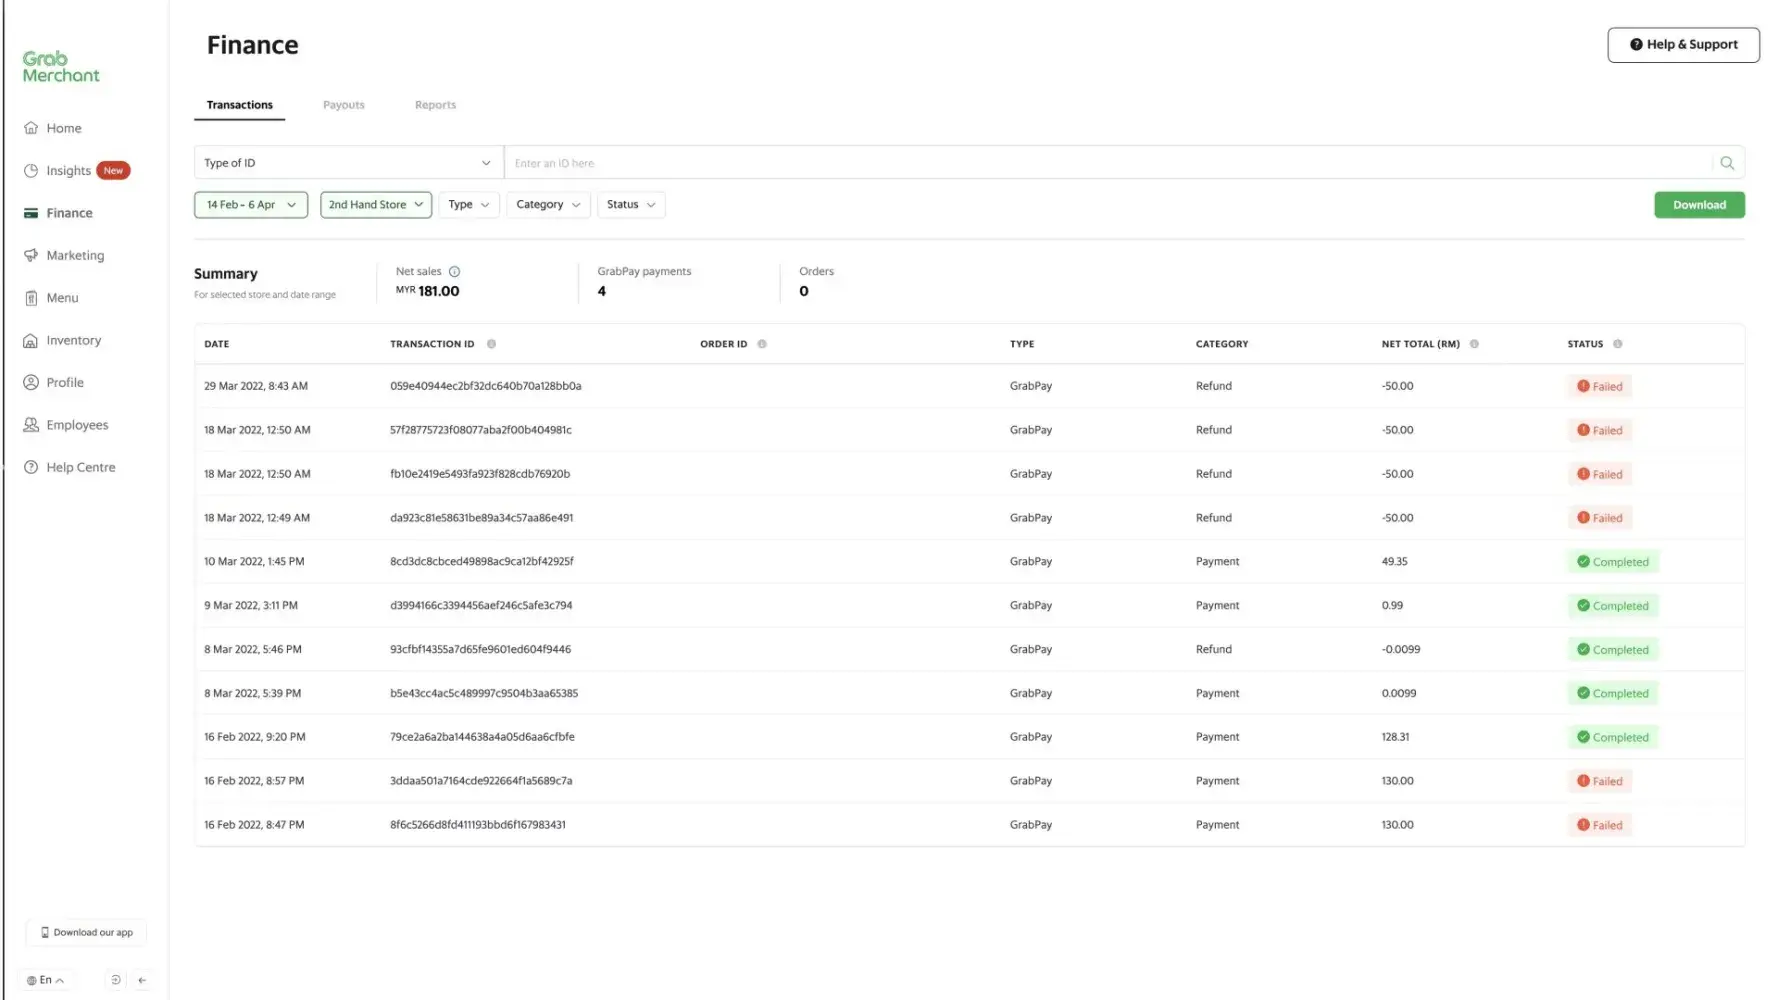Click the logout icon in sidebar footer

coord(116,980)
